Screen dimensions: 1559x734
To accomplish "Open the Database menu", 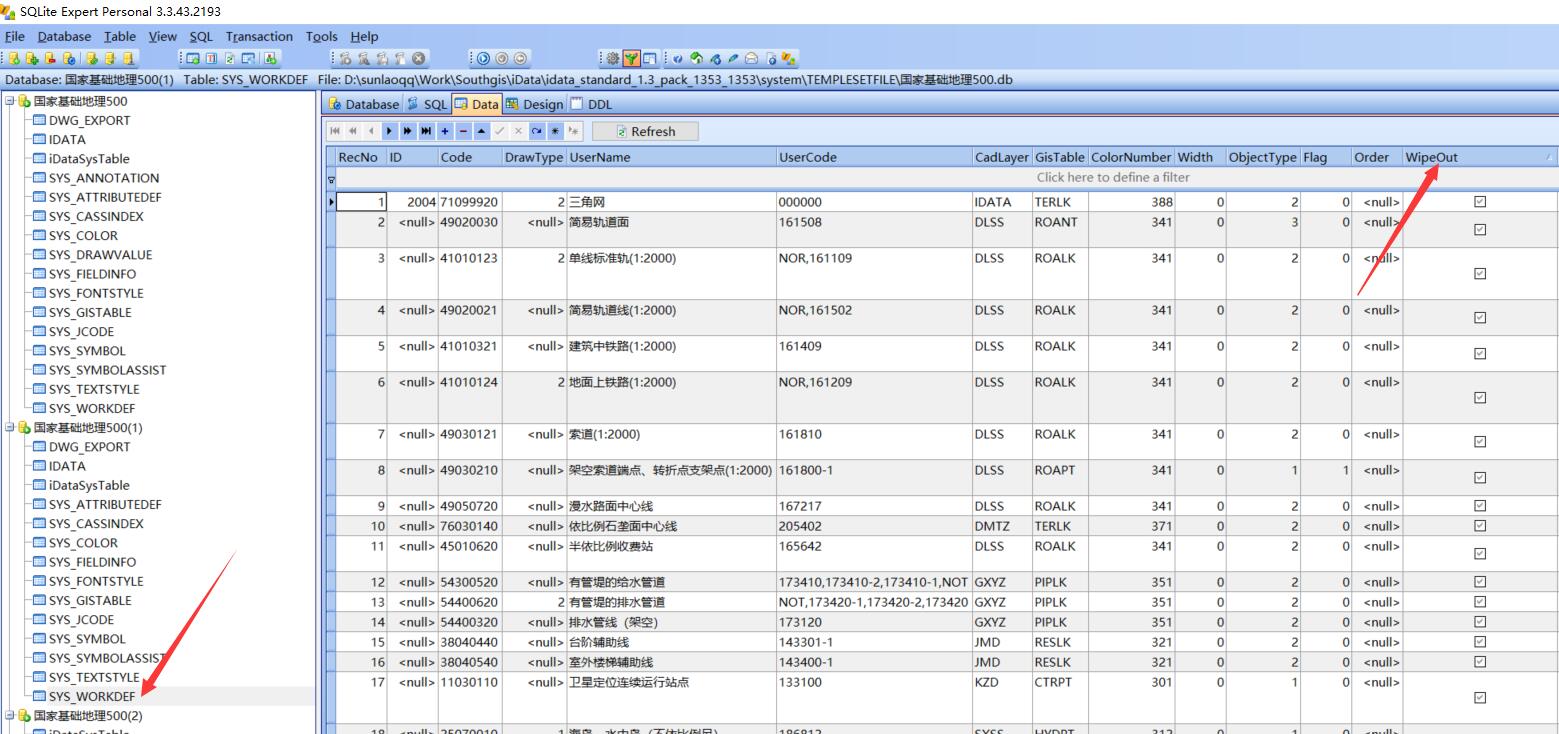I will pyautogui.click(x=64, y=36).
